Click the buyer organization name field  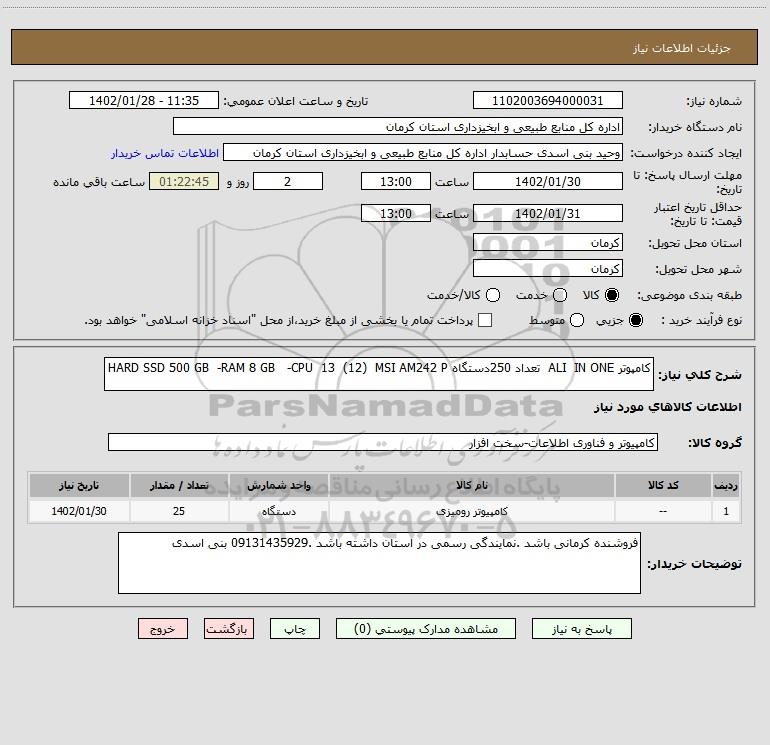pos(398,127)
